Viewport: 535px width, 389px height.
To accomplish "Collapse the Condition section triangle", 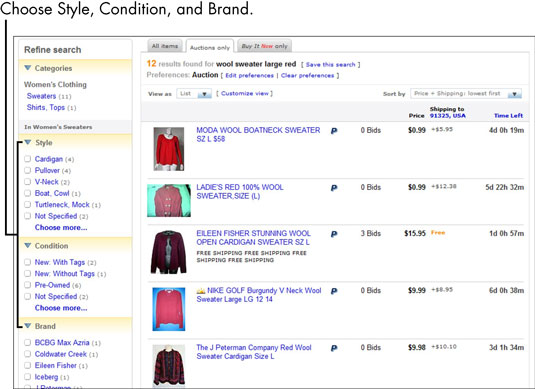I will [x=28, y=245].
